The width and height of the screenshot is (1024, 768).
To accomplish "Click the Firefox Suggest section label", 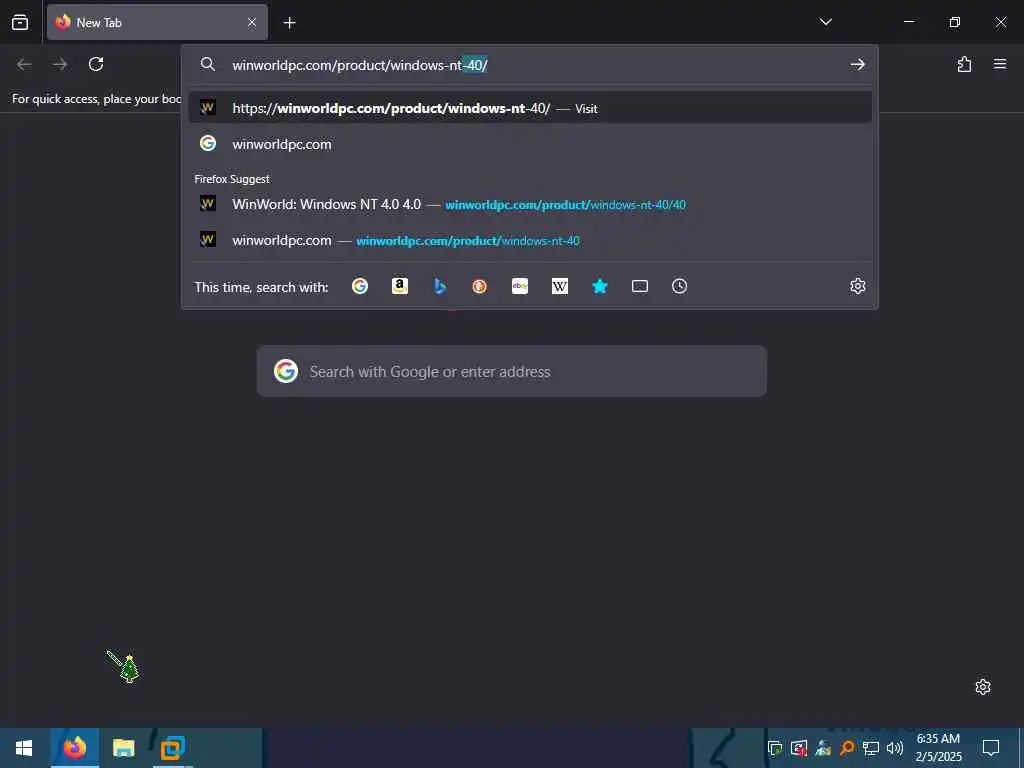I will [x=232, y=179].
